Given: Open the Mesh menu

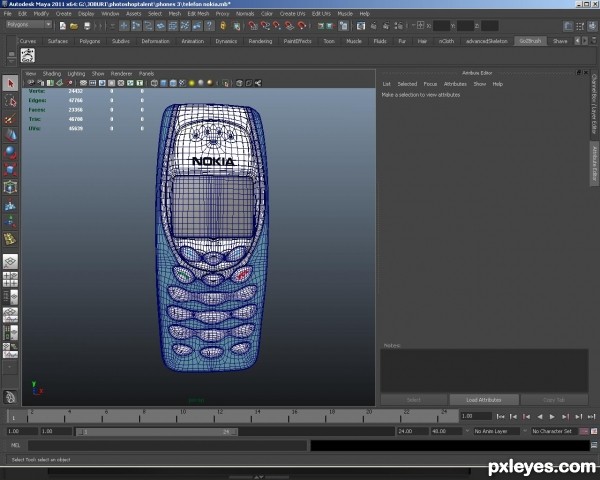Looking at the screenshot, I should click(x=174, y=14).
